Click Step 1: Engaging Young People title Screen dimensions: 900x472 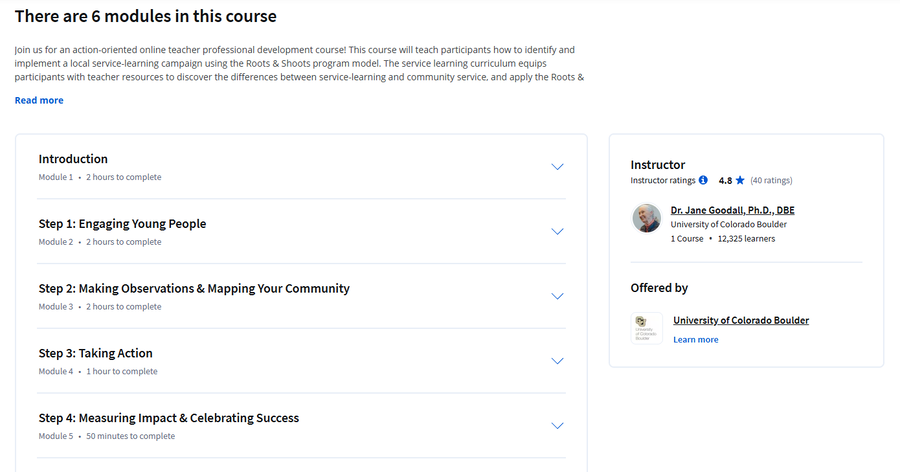[122, 224]
